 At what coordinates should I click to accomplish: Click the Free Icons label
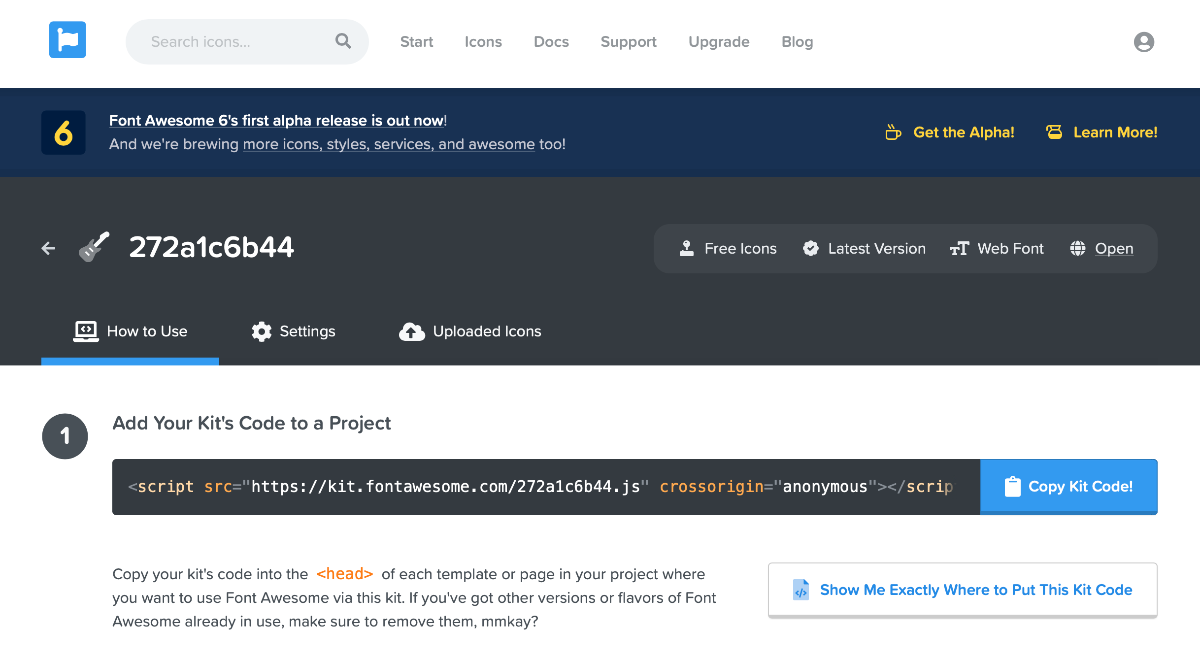(x=741, y=248)
